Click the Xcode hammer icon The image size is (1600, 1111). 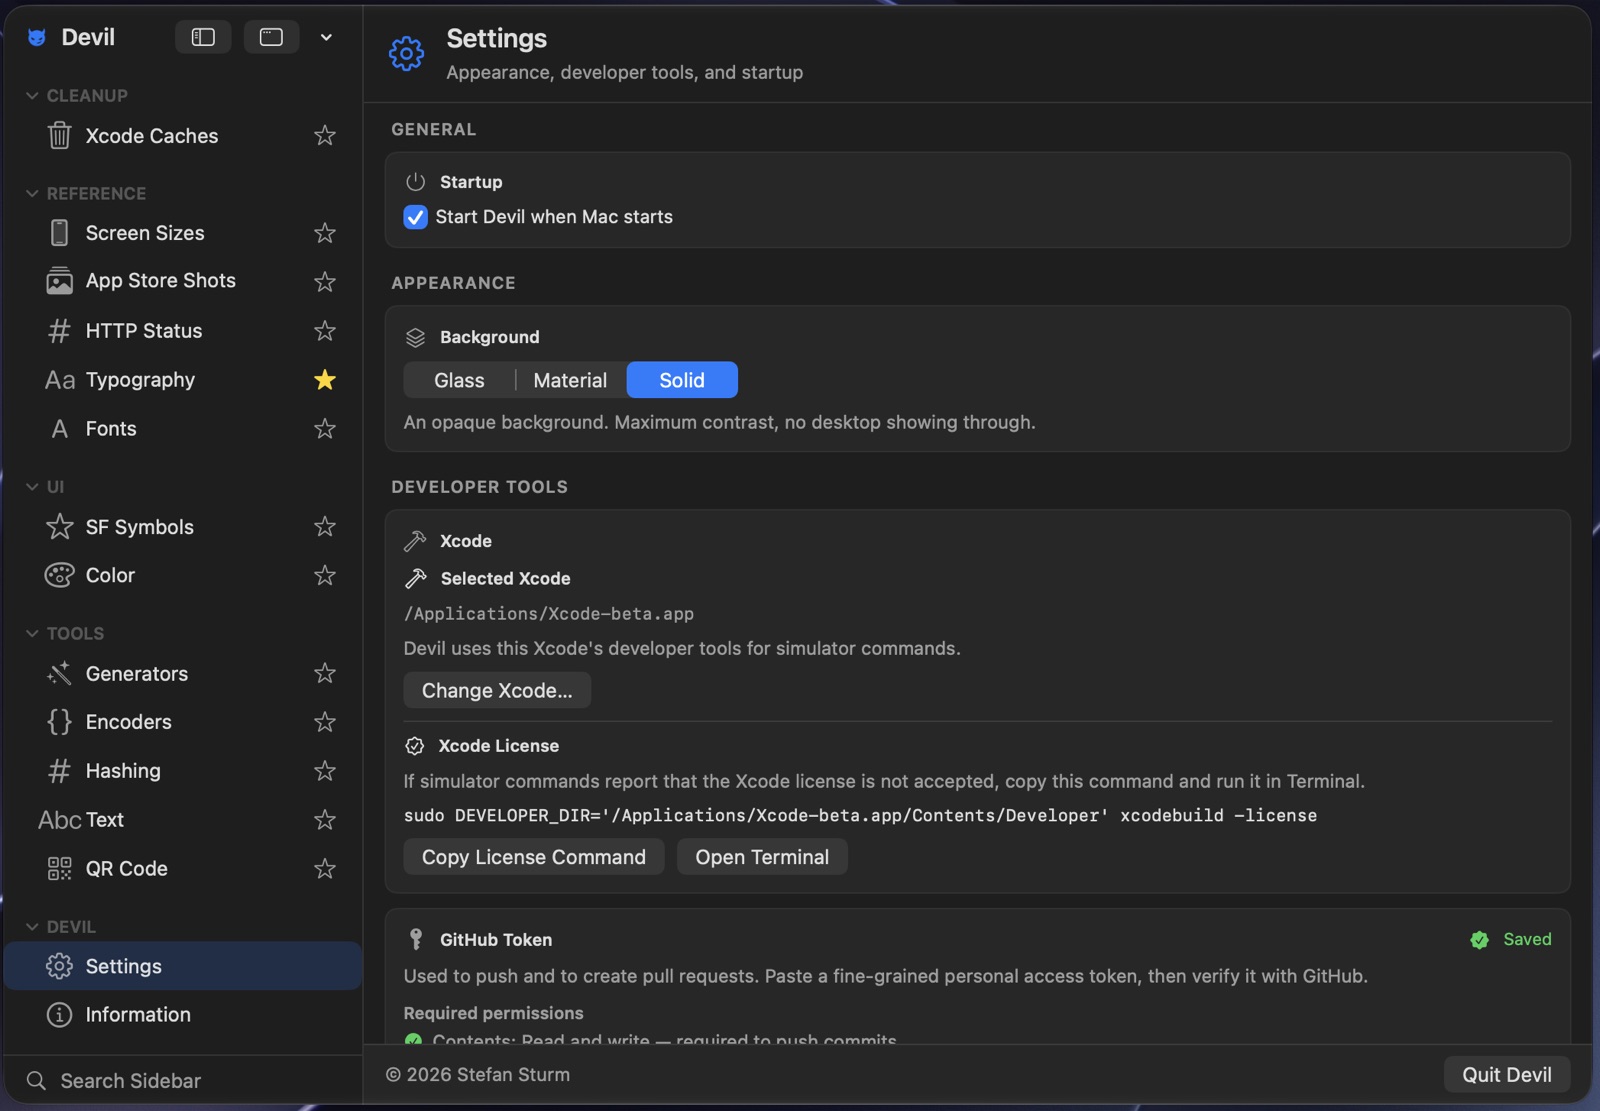(x=415, y=541)
